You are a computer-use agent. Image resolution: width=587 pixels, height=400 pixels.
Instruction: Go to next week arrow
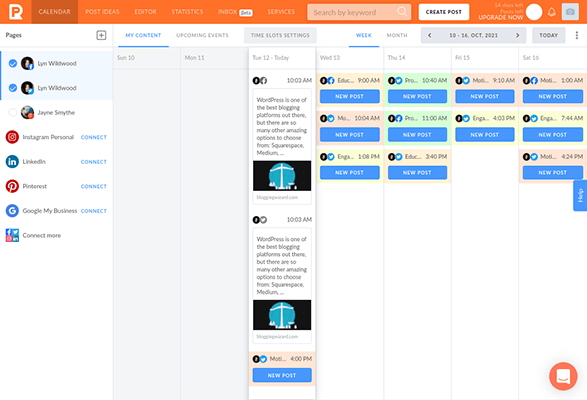coord(518,35)
